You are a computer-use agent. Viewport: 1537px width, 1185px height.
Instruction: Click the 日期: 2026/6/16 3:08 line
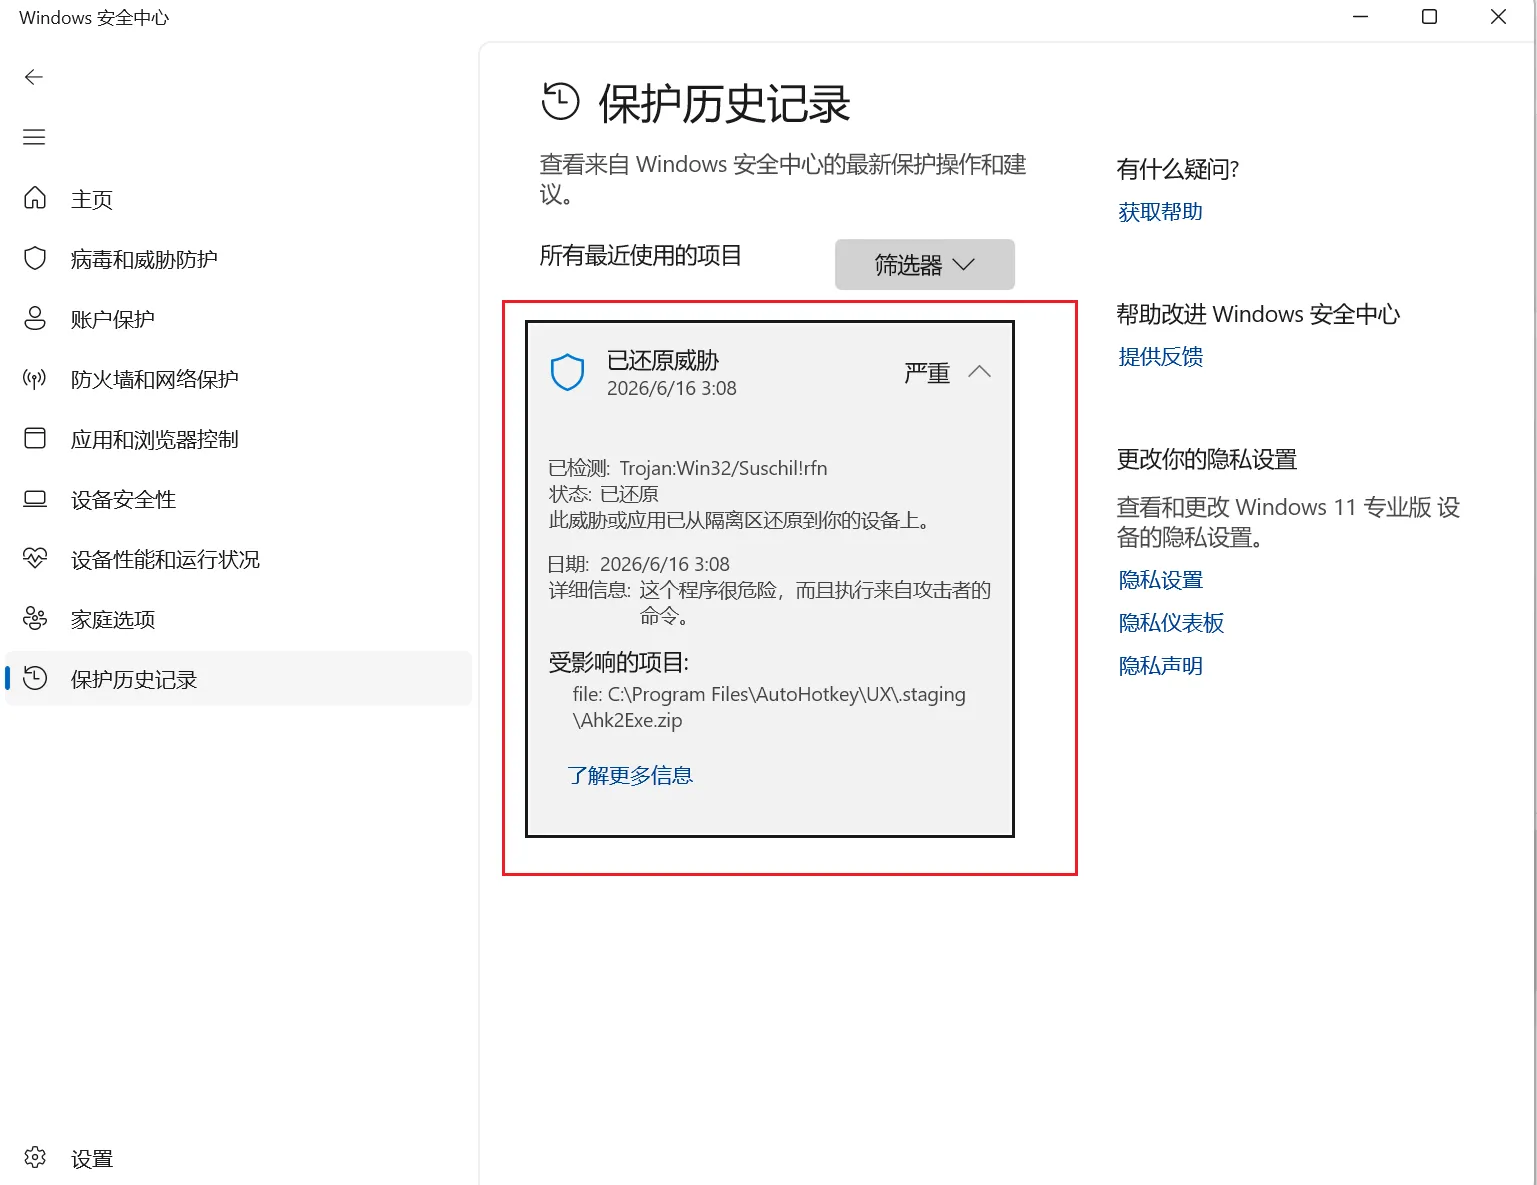click(x=639, y=564)
